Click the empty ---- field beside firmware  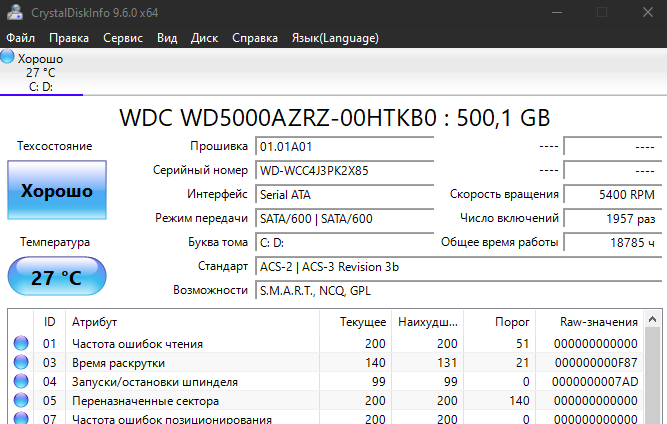point(613,147)
